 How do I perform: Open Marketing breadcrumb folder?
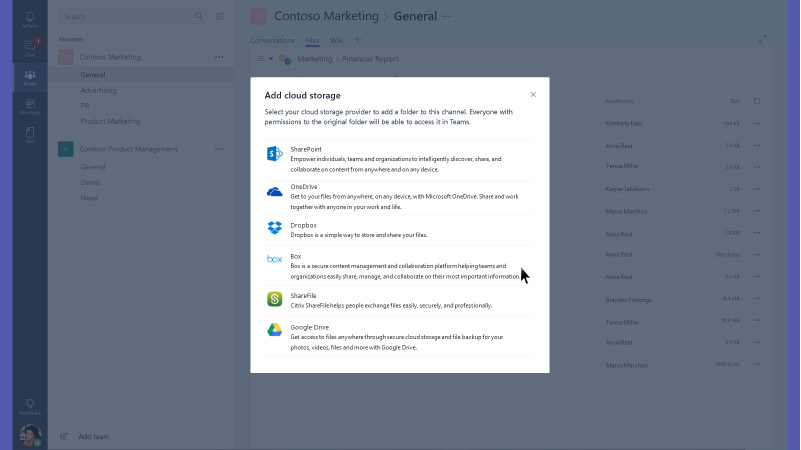click(315, 59)
